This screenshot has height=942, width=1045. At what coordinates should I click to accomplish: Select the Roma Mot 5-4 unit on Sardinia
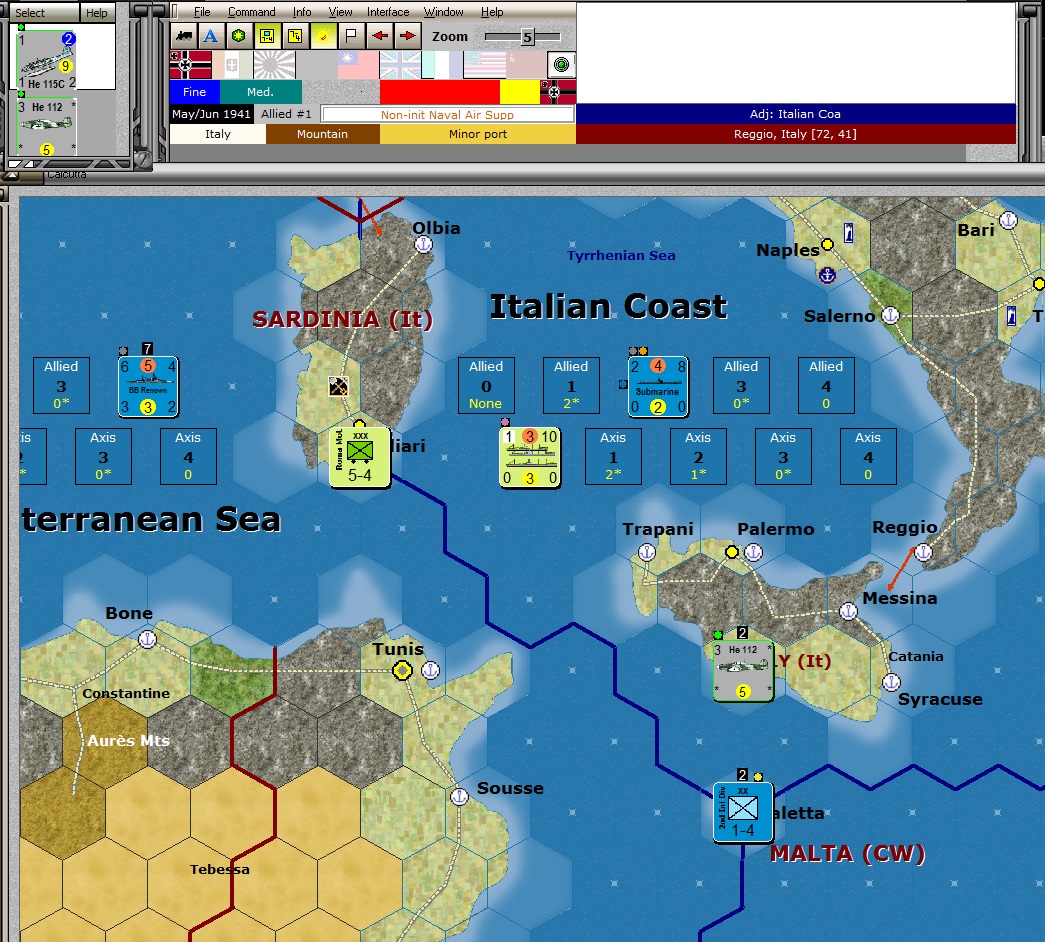(x=360, y=457)
